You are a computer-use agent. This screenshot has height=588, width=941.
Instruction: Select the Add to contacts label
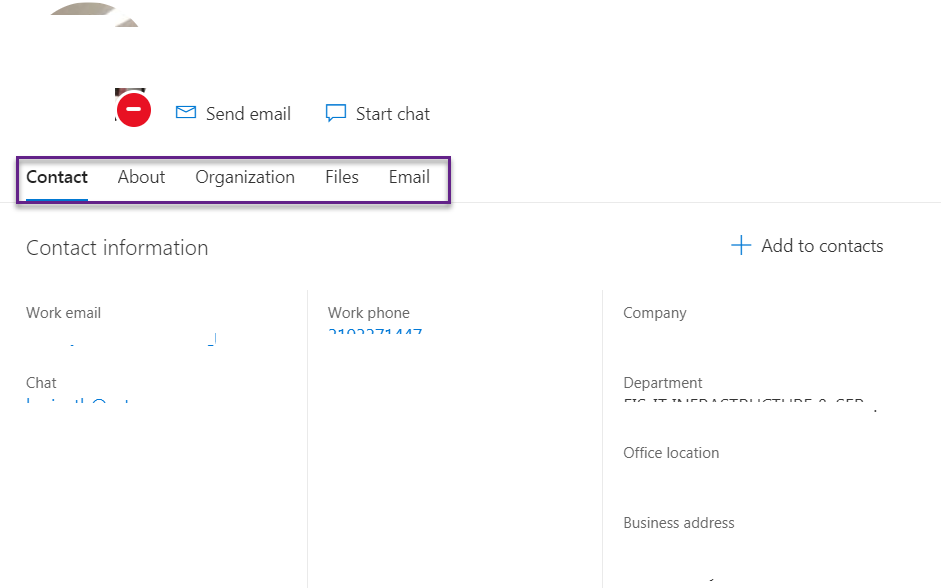822,246
